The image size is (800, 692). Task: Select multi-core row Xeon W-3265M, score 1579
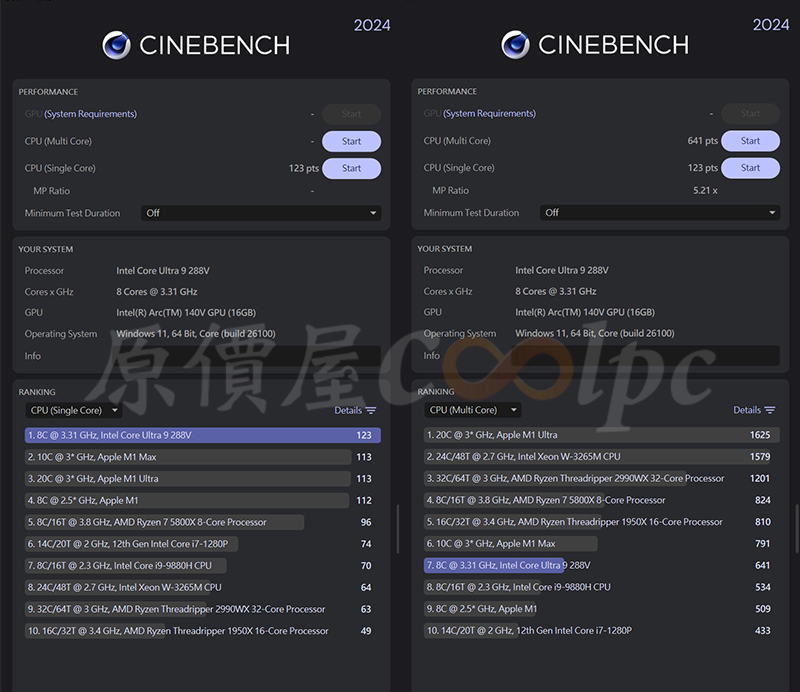click(602, 456)
